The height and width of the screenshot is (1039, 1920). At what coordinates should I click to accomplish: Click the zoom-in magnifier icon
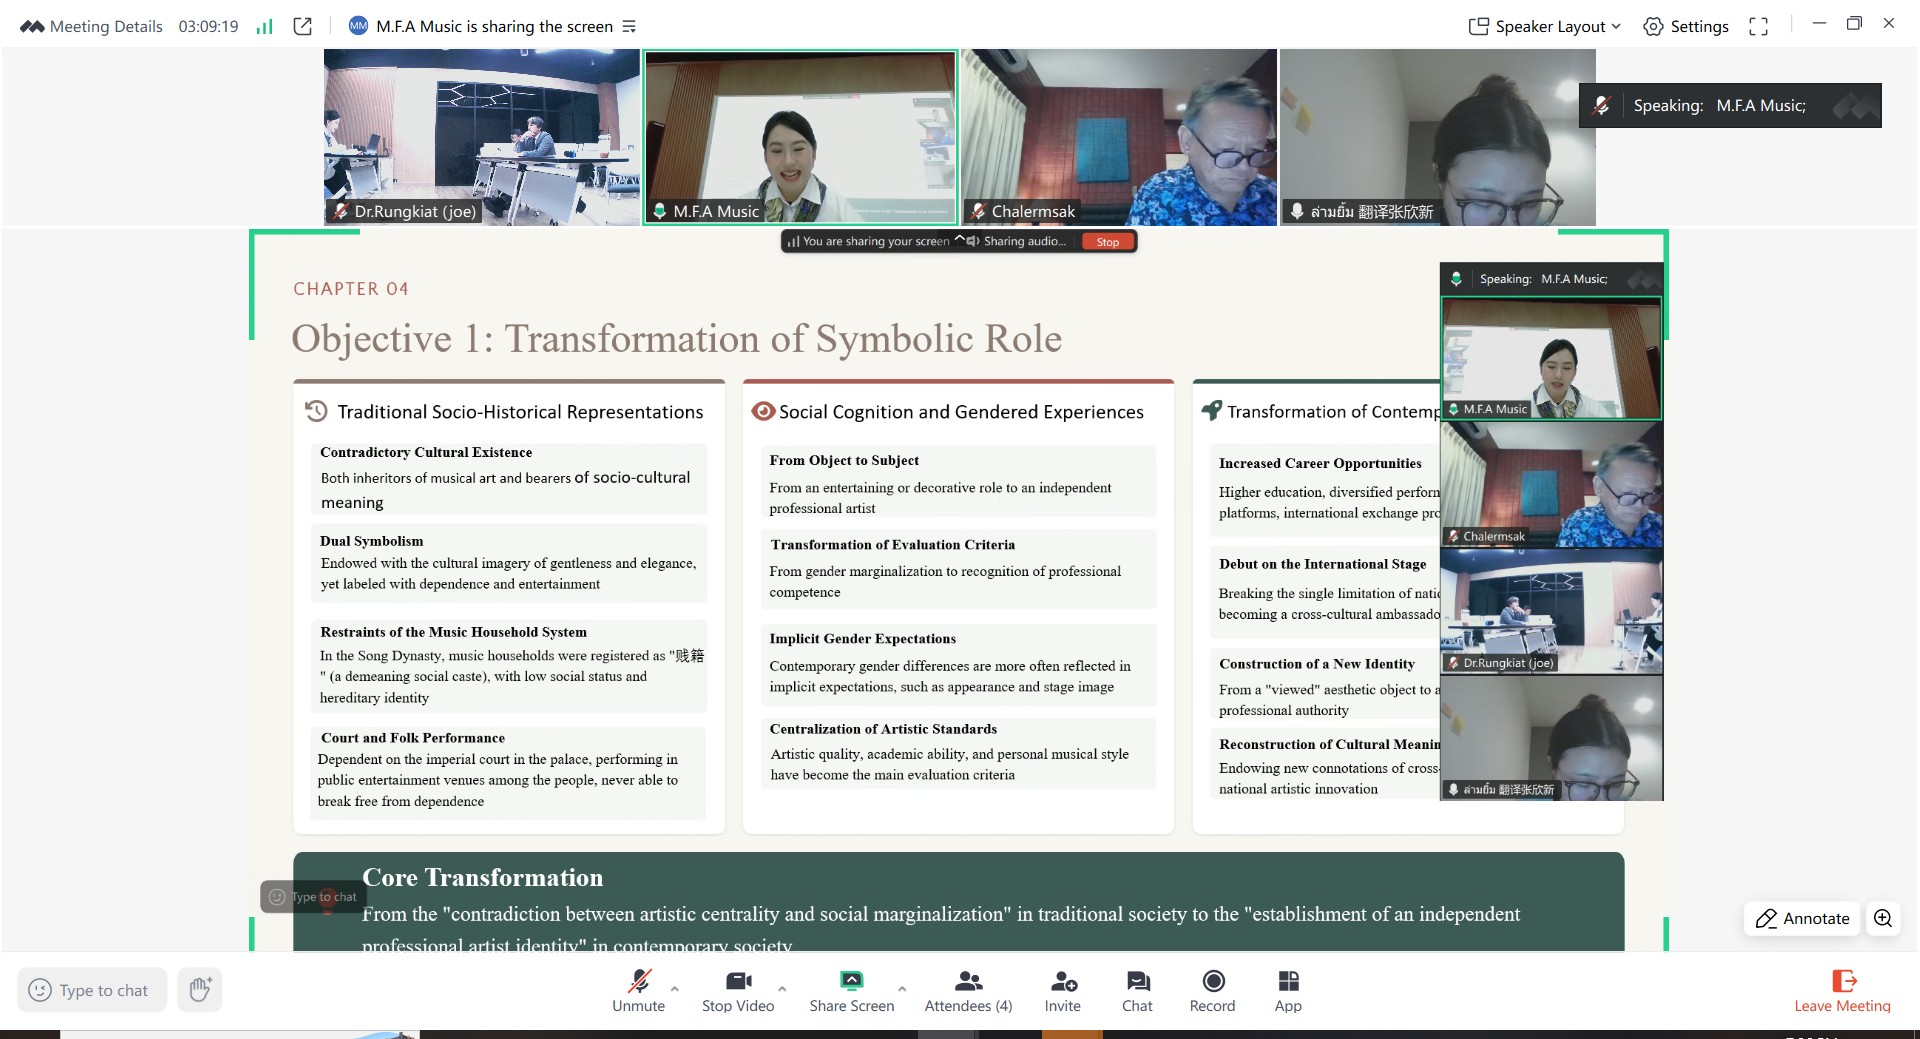1882,918
